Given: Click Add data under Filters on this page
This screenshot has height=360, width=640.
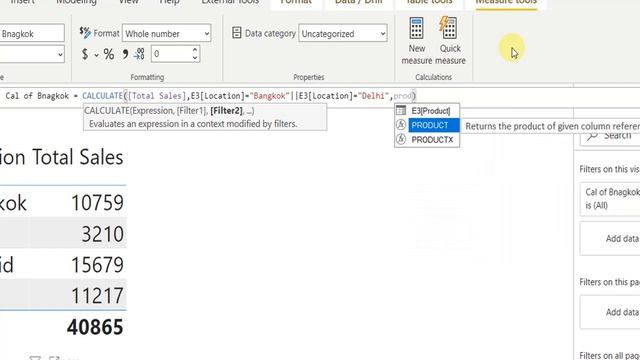Looking at the screenshot, I should point(610,312).
